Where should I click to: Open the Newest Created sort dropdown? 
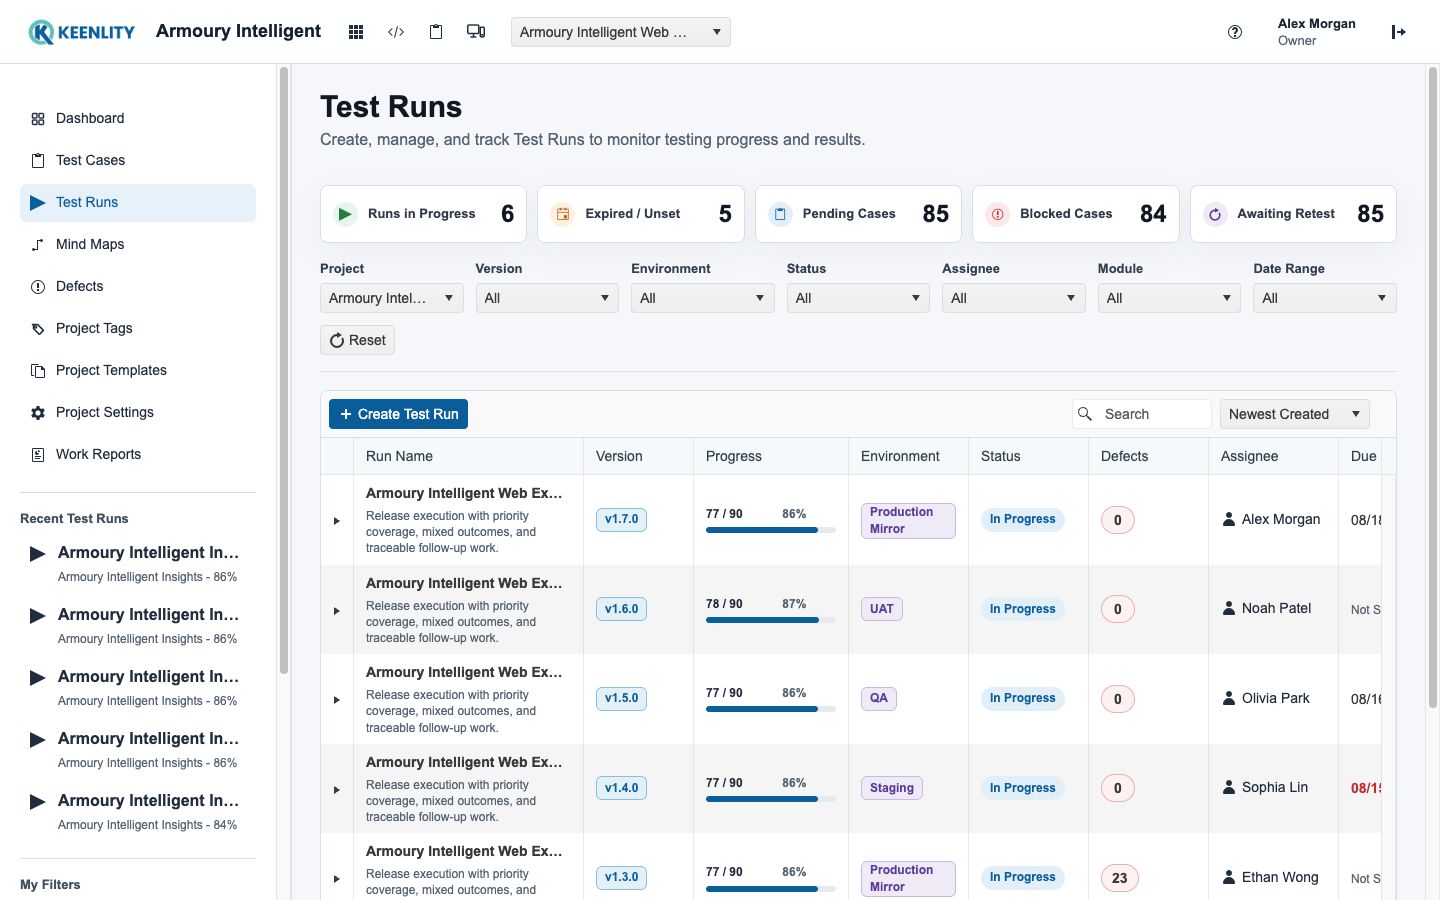(x=1295, y=414)
